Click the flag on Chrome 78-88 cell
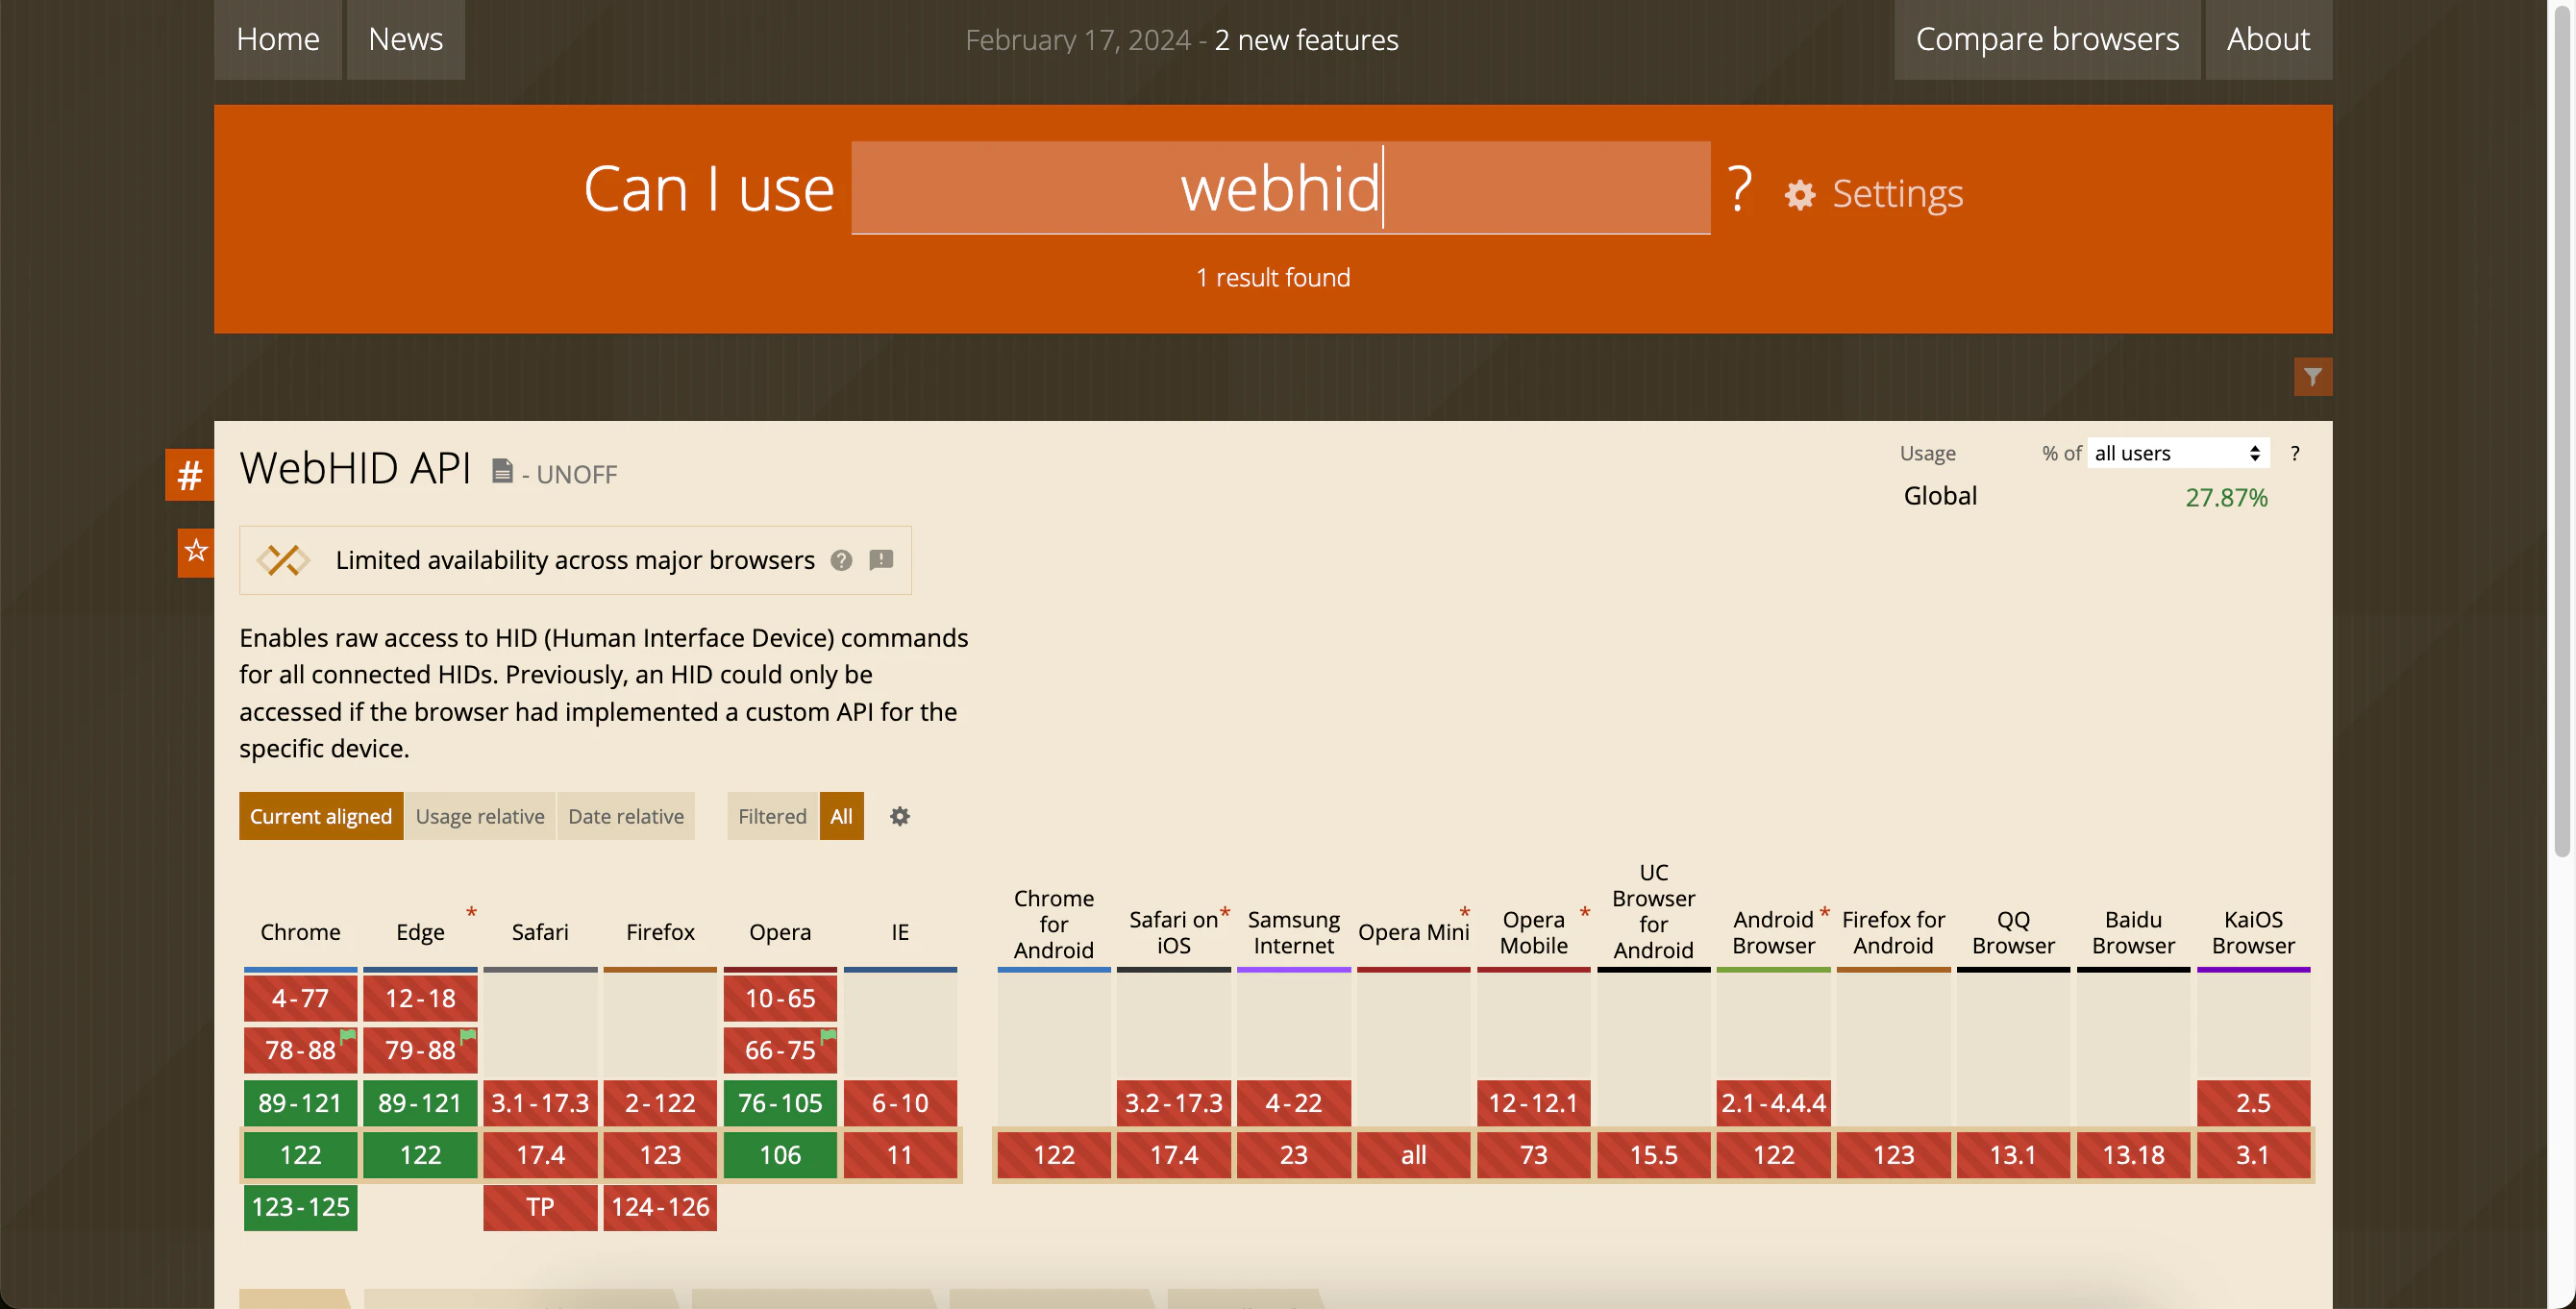 [348, 1036]
